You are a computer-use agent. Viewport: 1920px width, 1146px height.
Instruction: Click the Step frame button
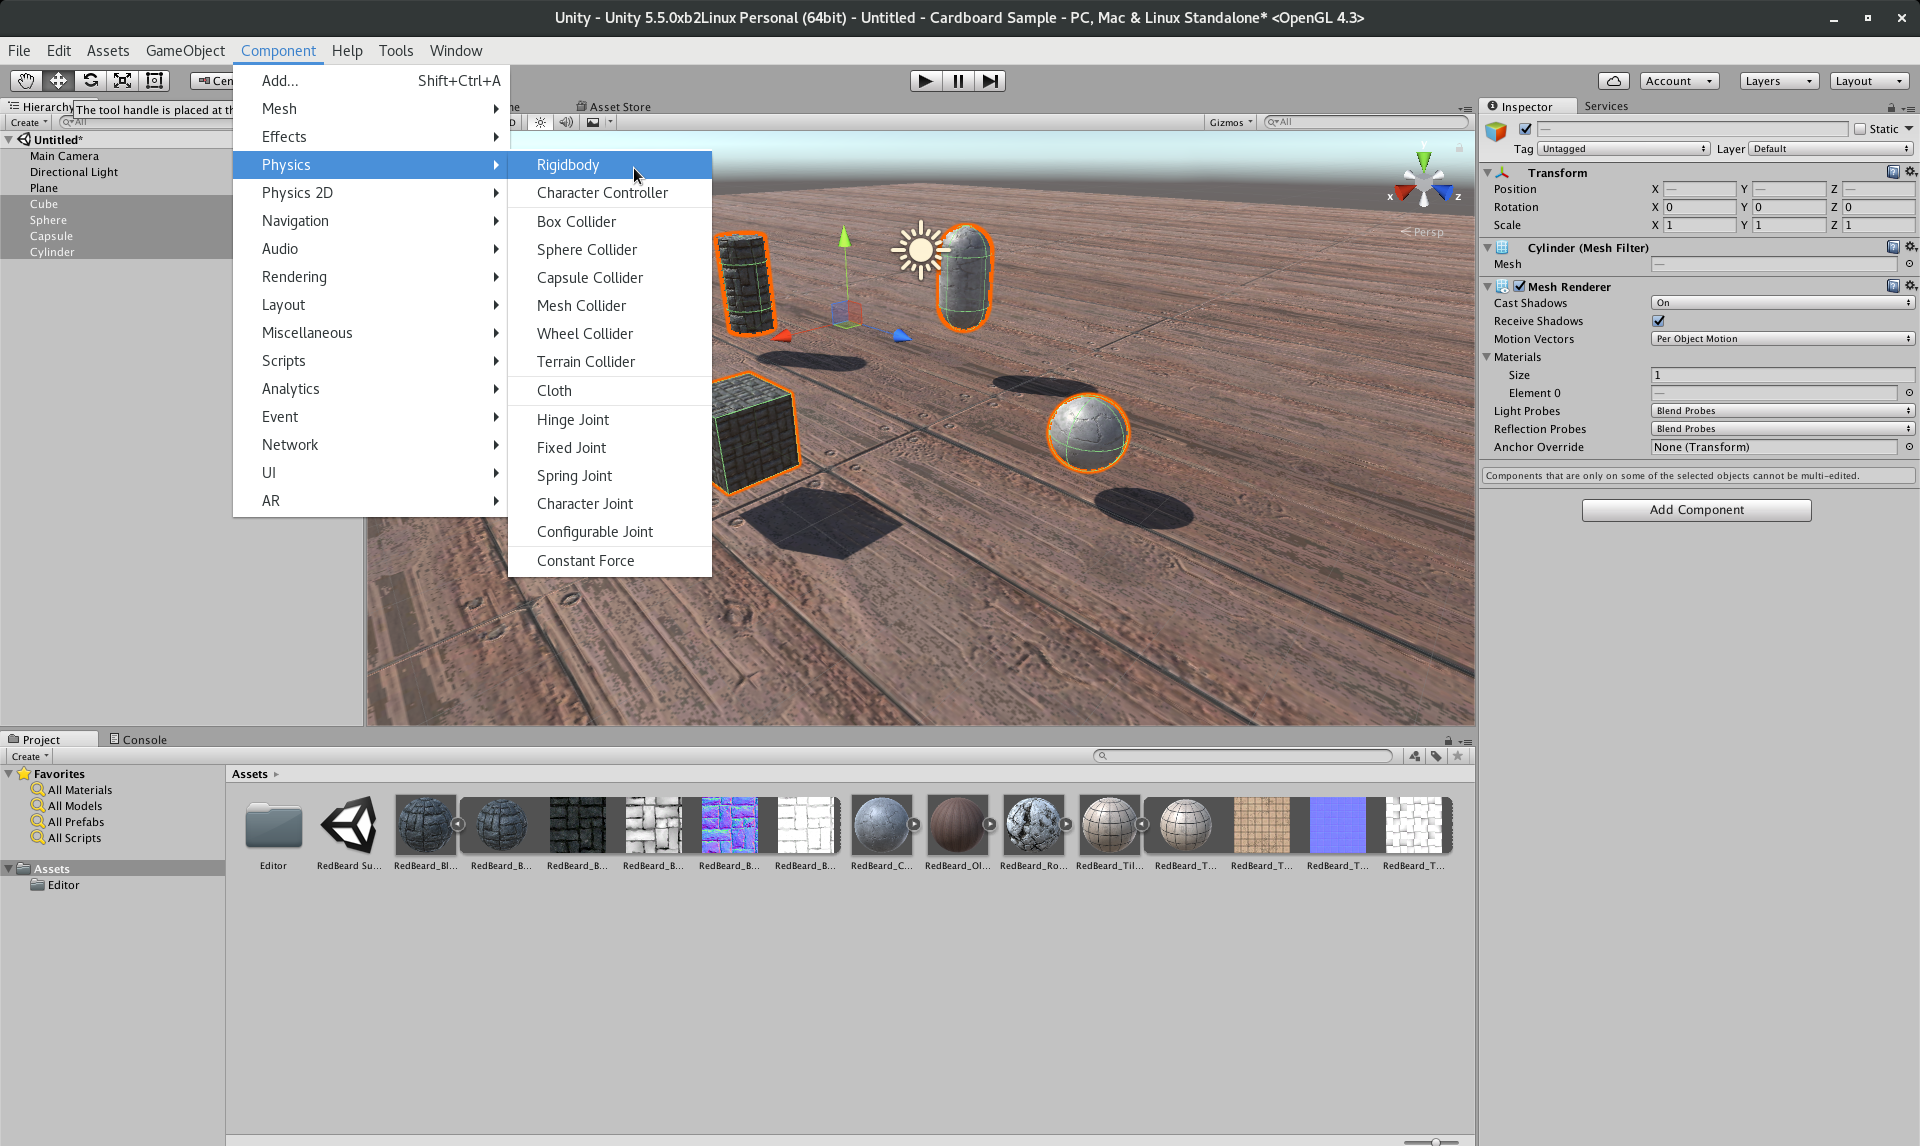pyautogui.click(x=989, y=81)
